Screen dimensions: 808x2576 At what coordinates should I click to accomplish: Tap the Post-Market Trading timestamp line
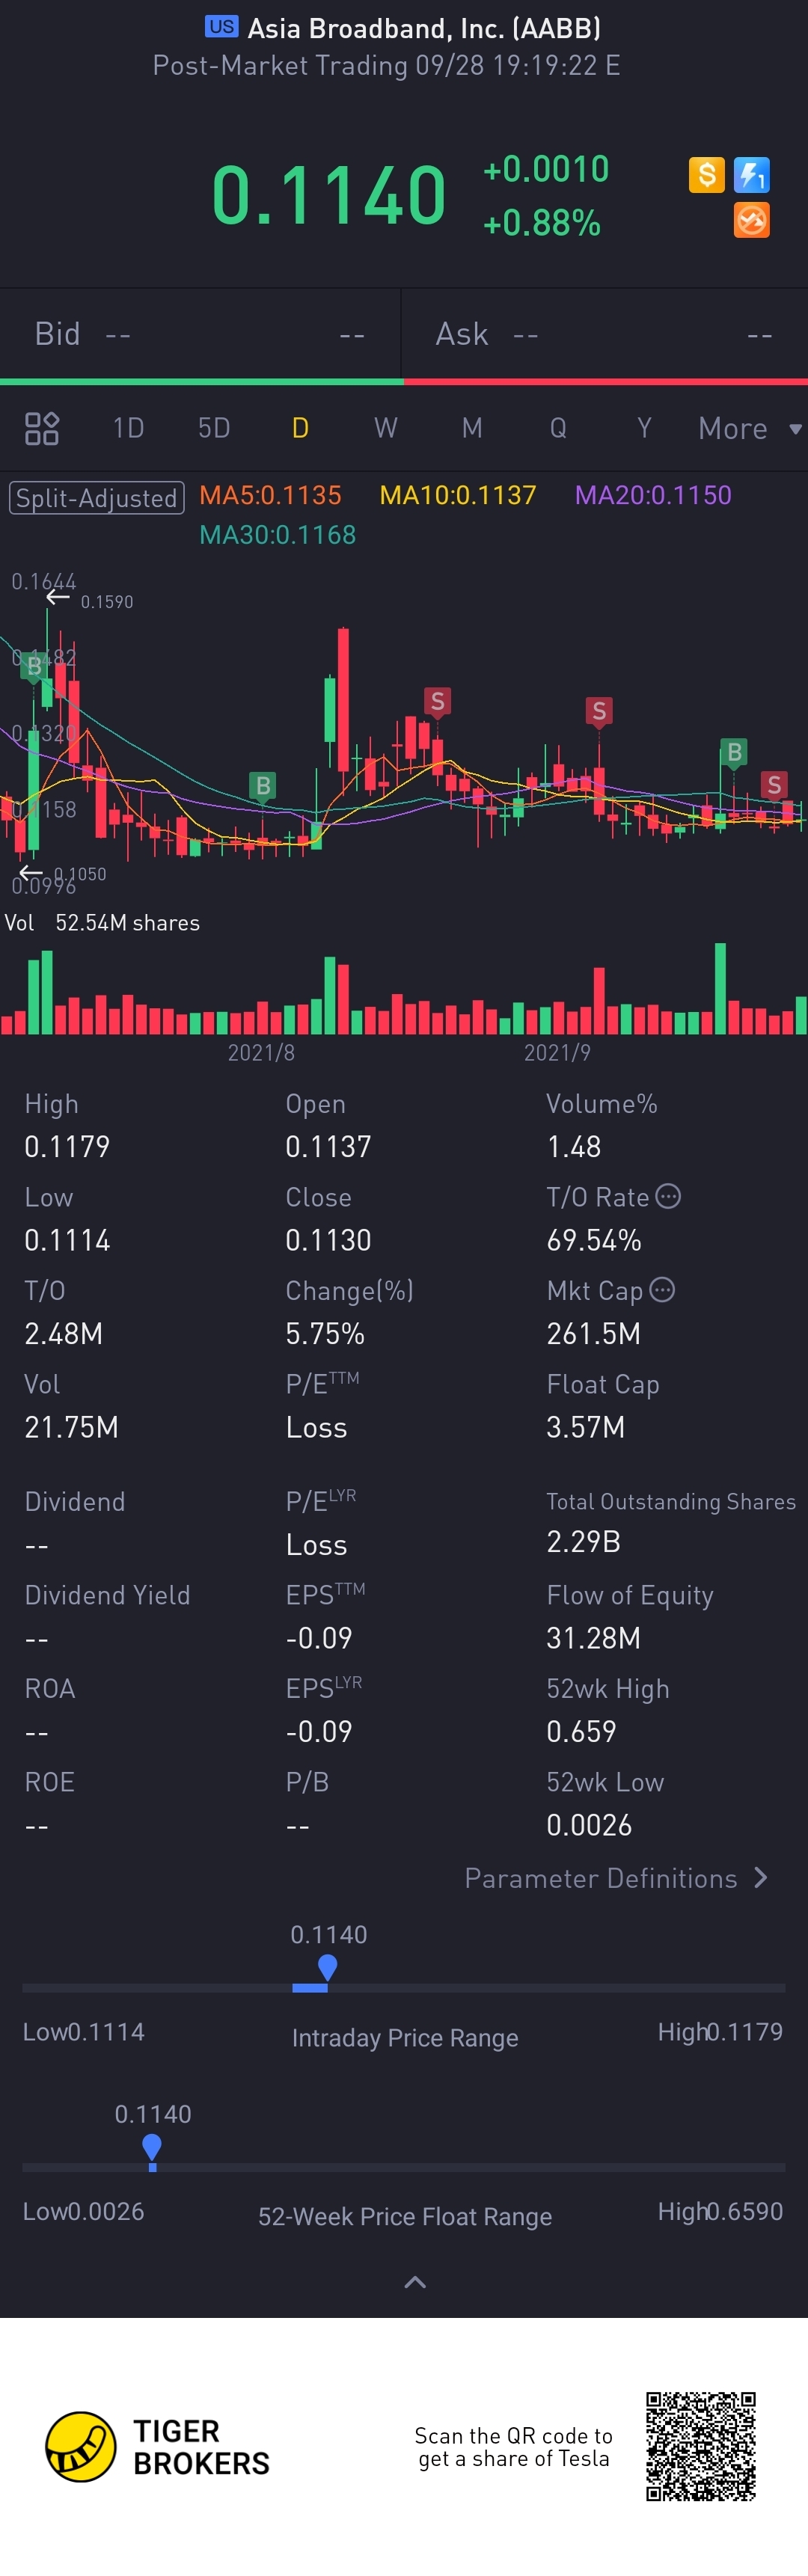386,66
